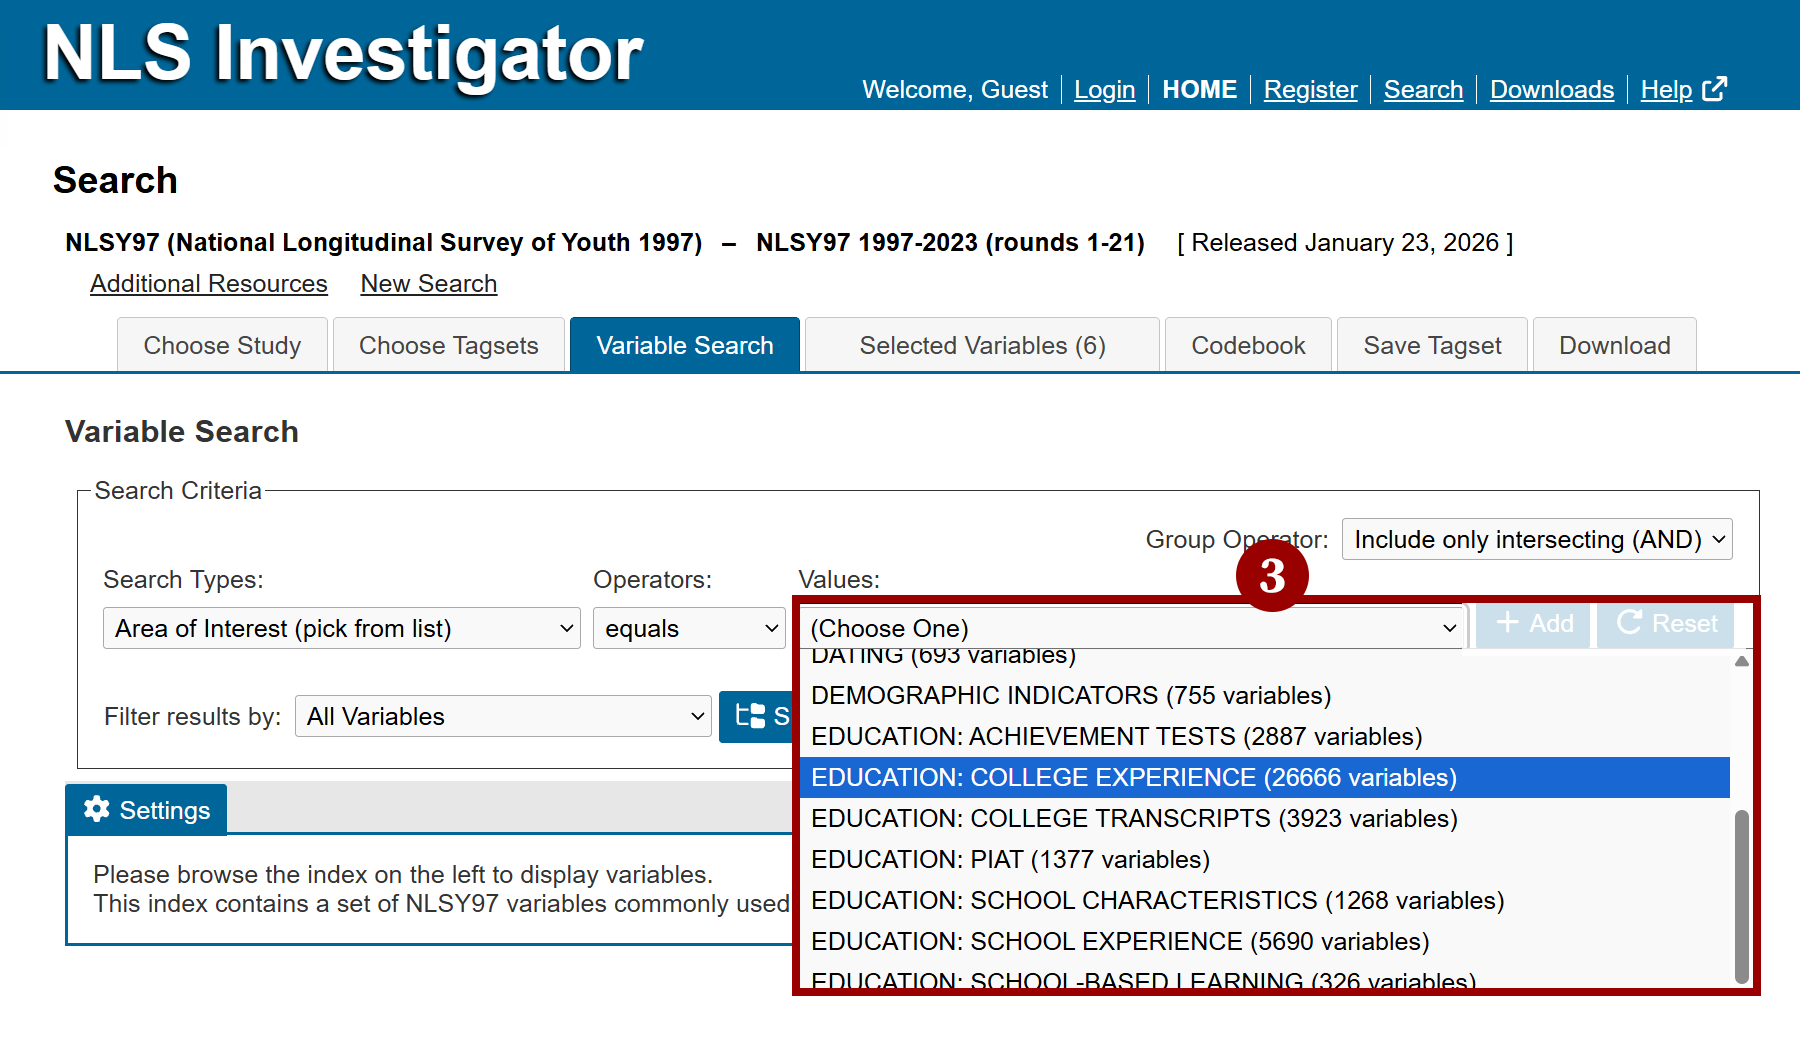The height and width of the screenshot is (1044, 1800).
Task: Open the Help link
Action: (1667, 89)
